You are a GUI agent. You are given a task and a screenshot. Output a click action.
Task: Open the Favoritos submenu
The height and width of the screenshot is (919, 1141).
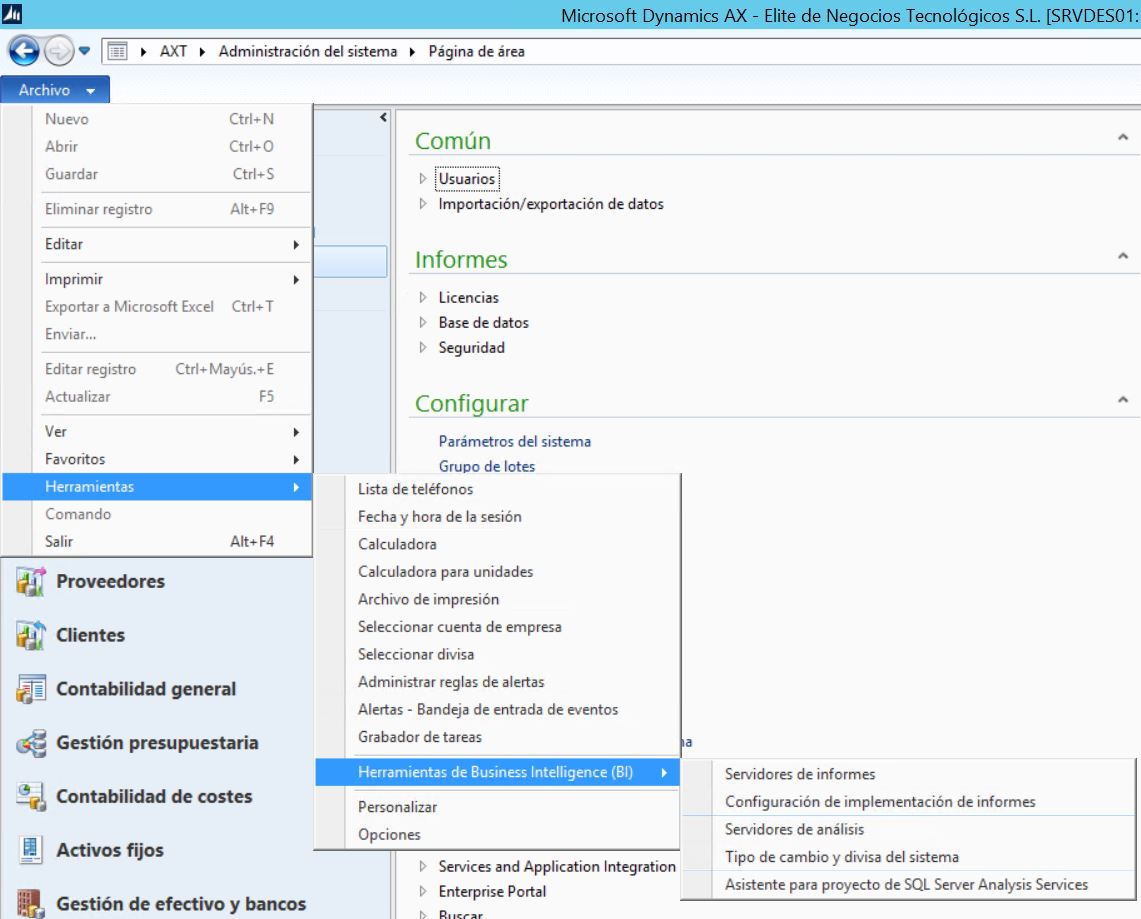157,459
